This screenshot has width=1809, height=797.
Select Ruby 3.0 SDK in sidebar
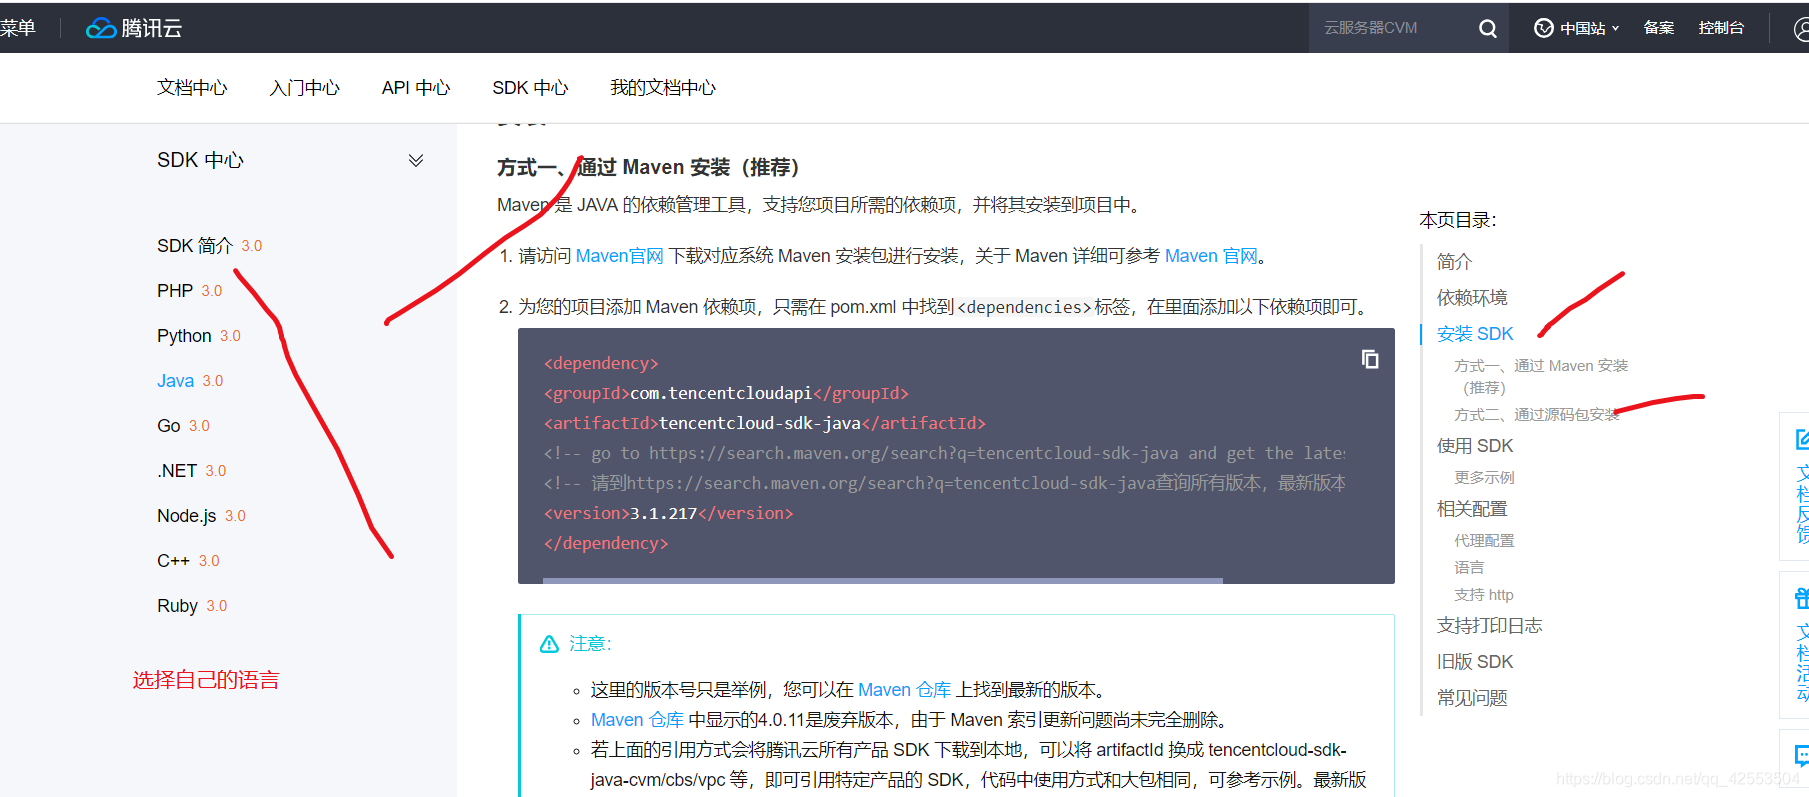pos(192,606)
